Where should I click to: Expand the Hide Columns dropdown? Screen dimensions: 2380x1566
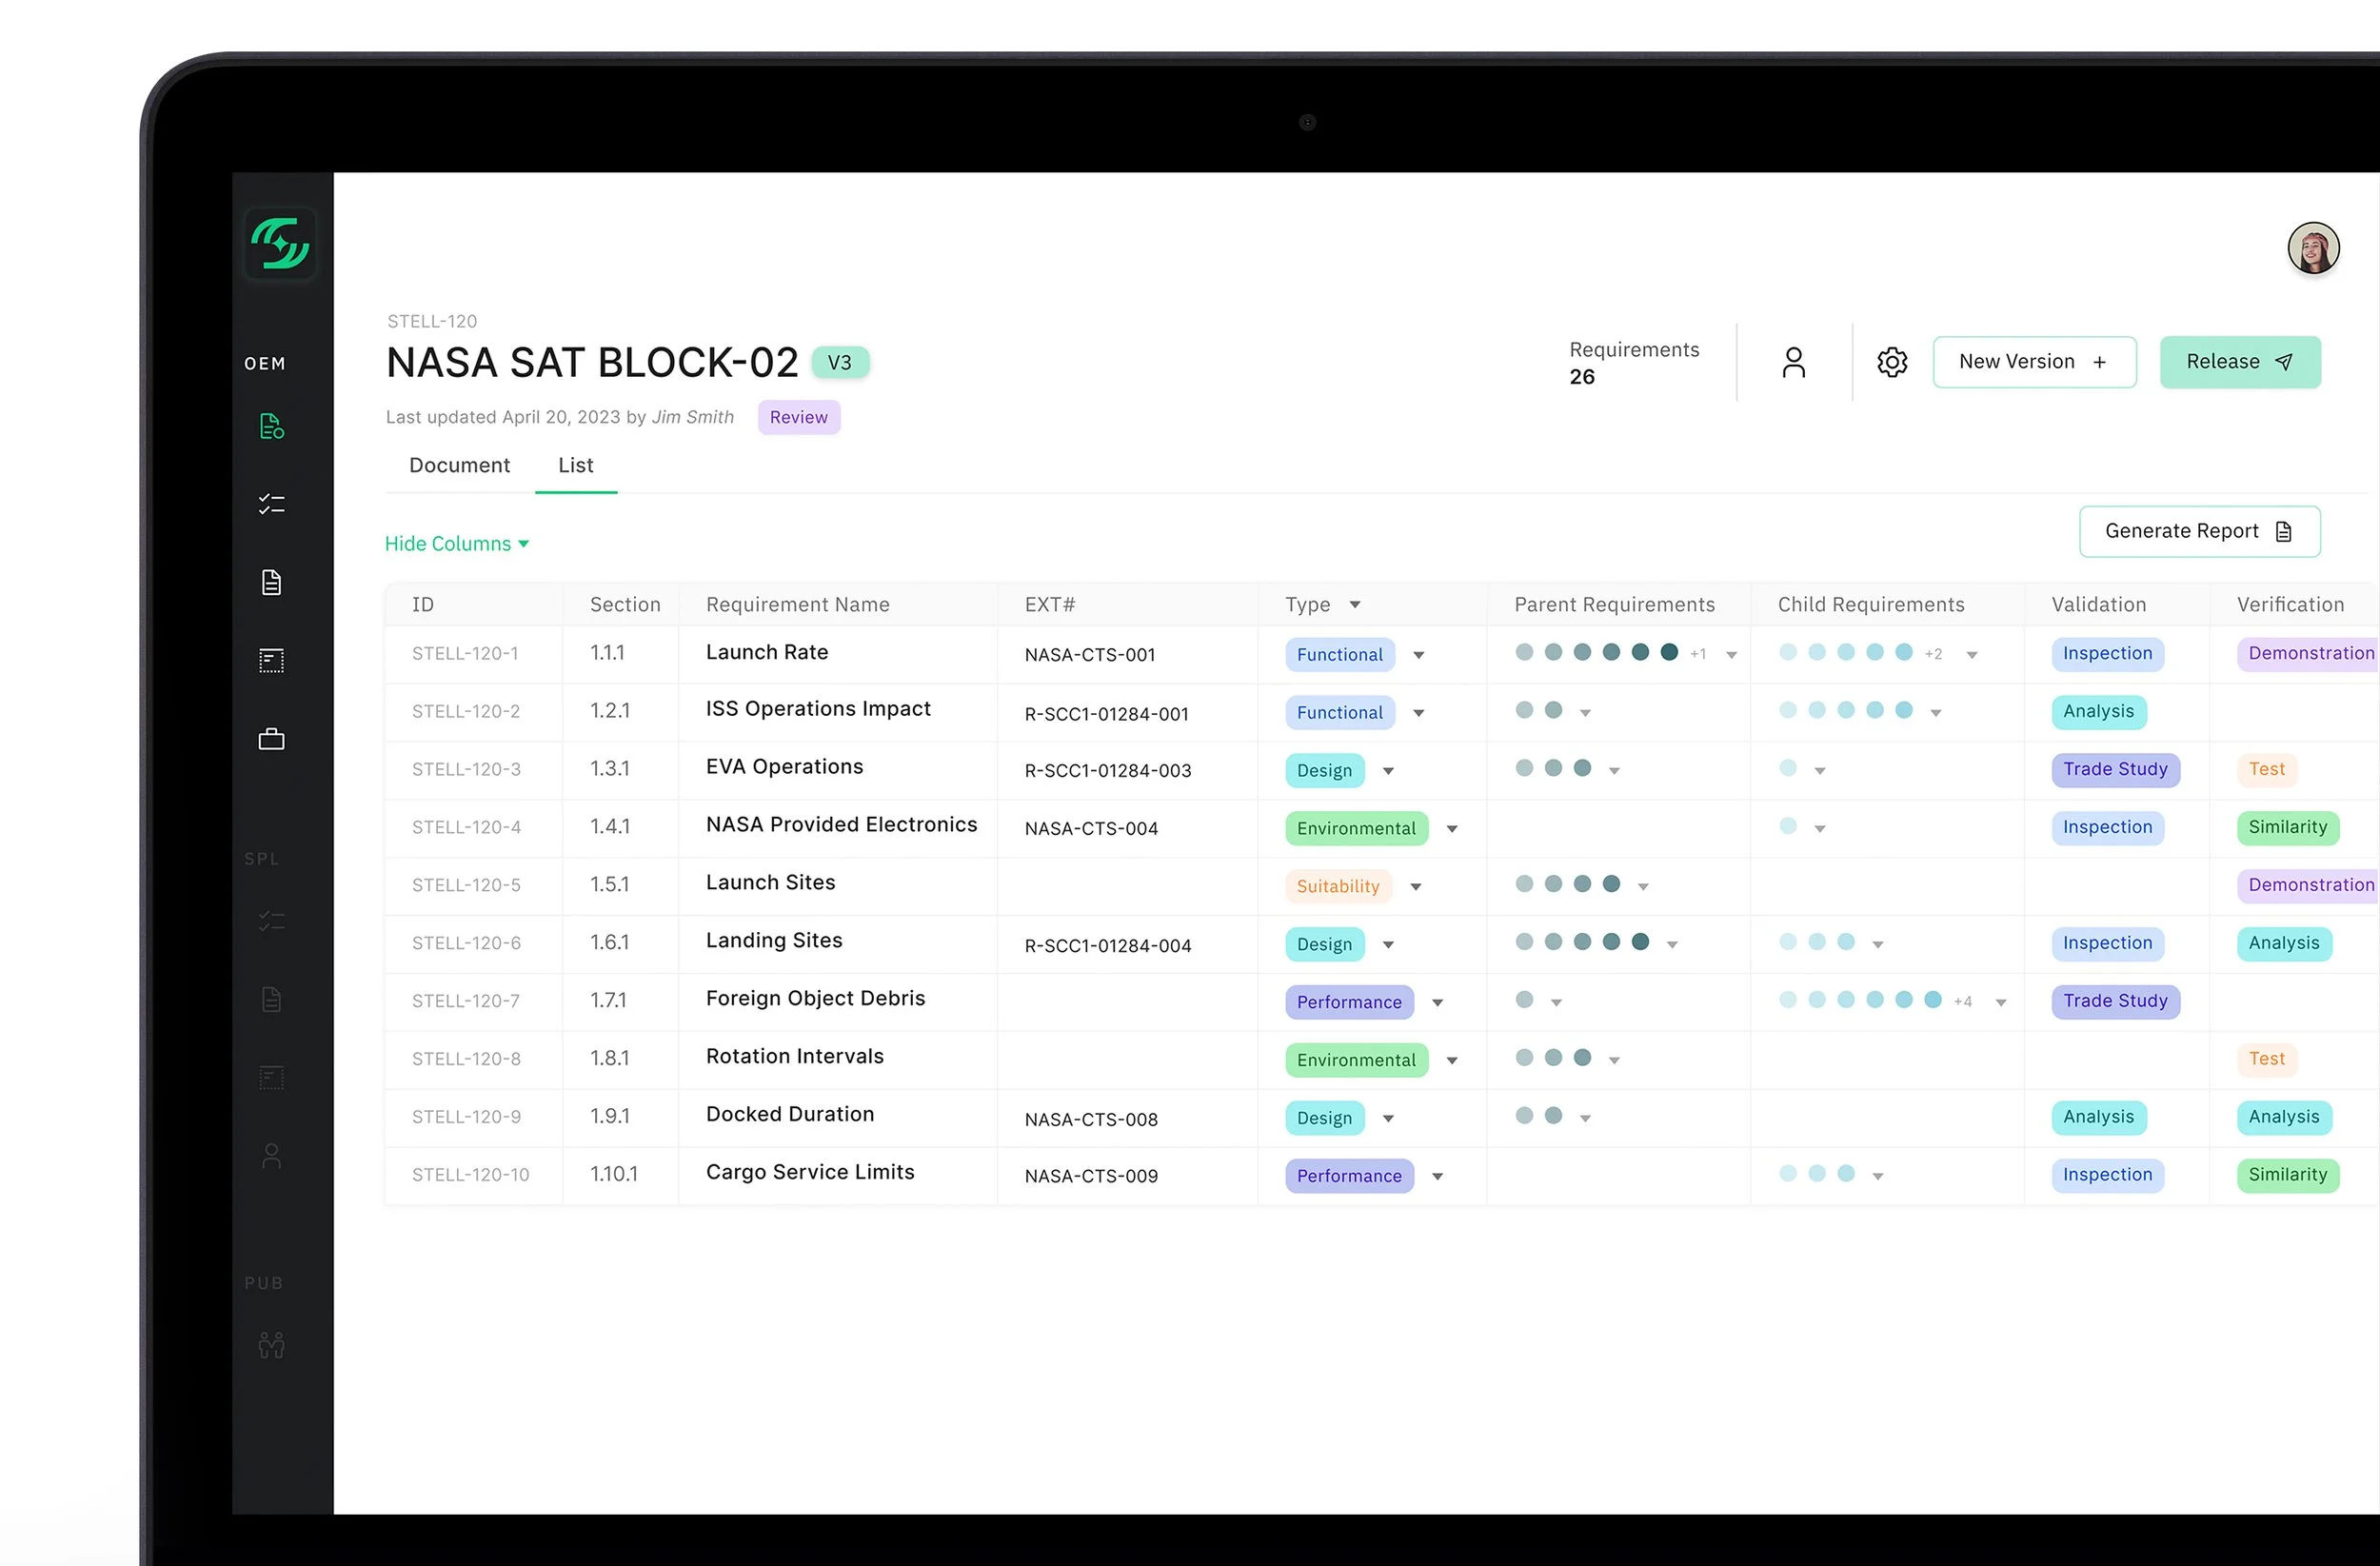pos(457,544)
